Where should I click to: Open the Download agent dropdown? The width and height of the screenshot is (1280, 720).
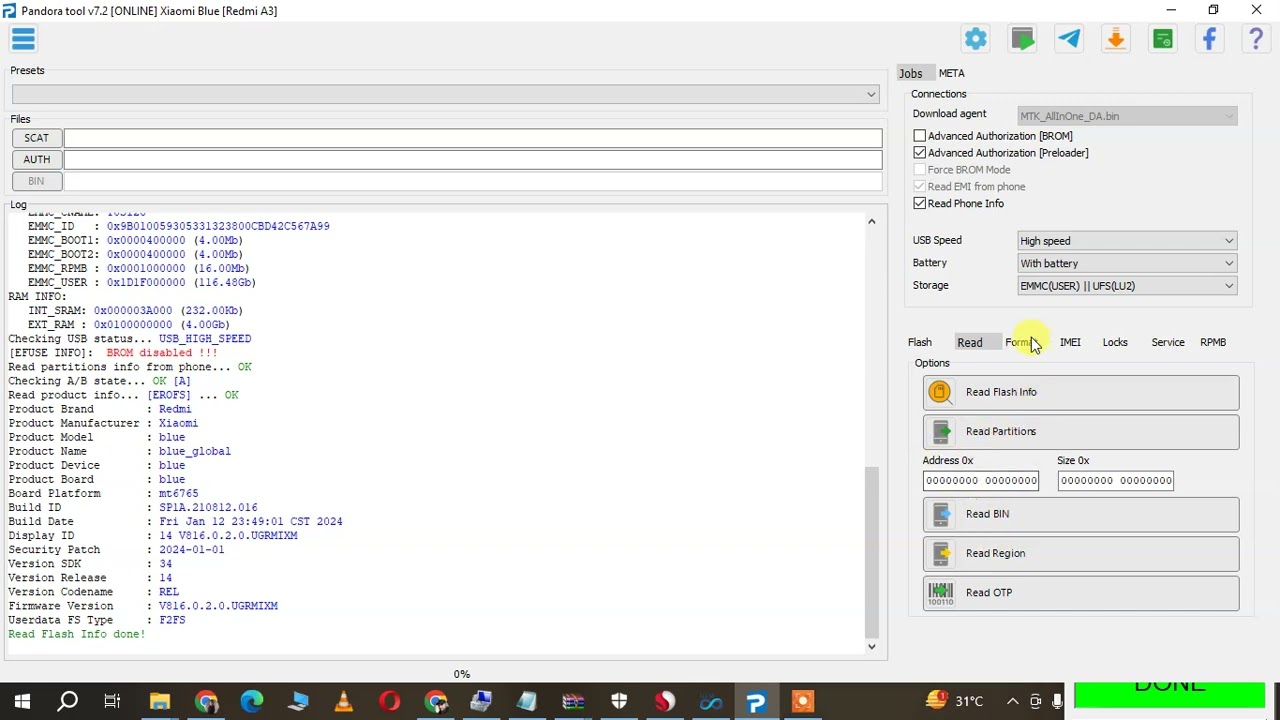tap(1127, 116)
